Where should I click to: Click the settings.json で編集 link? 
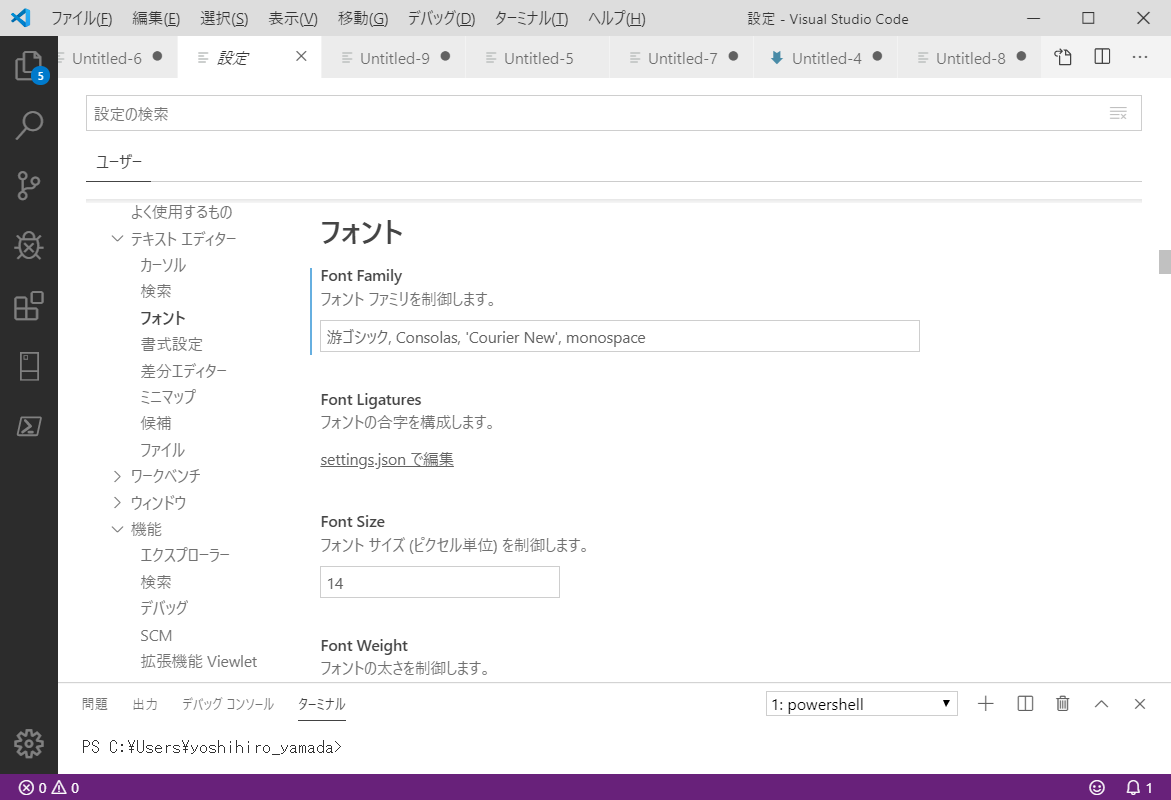click(387, 459)
